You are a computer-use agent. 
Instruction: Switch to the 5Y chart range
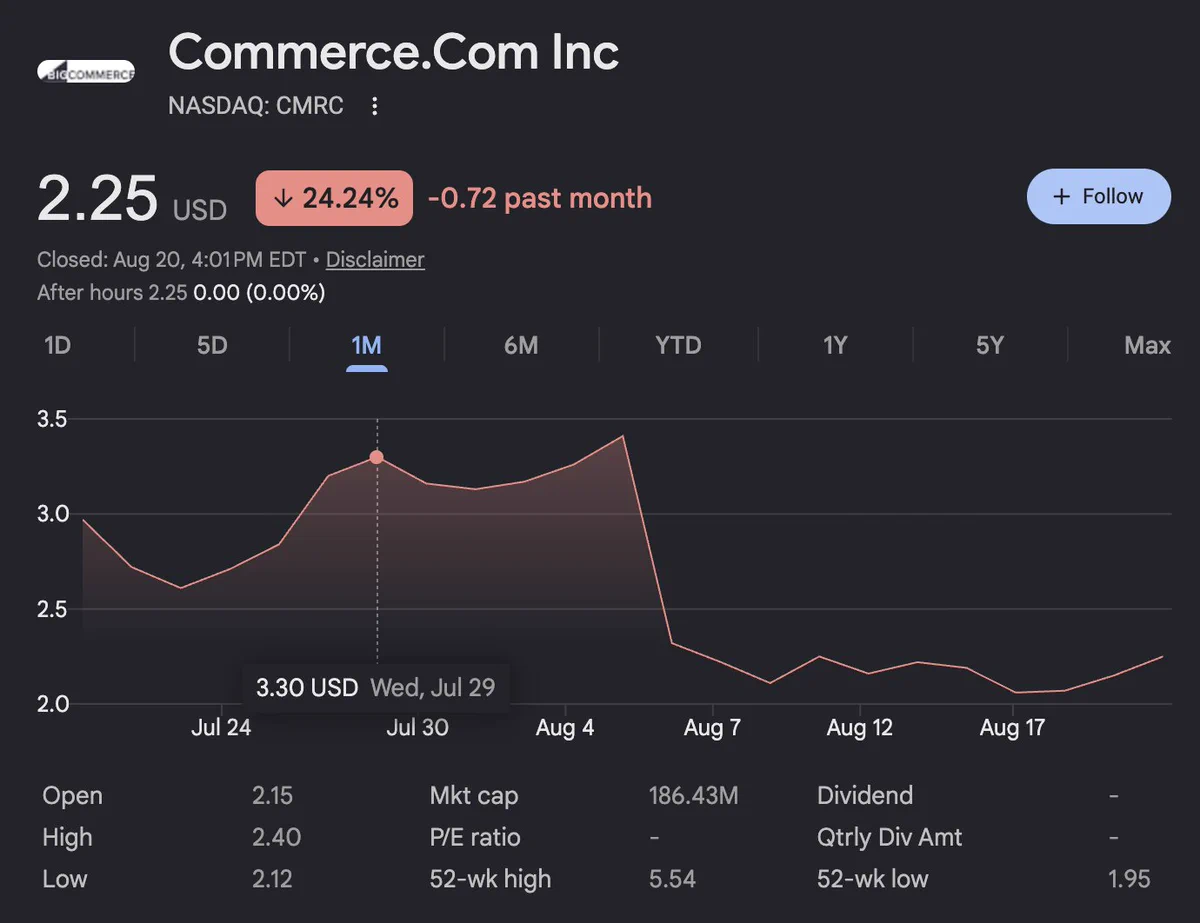[989, 346]
